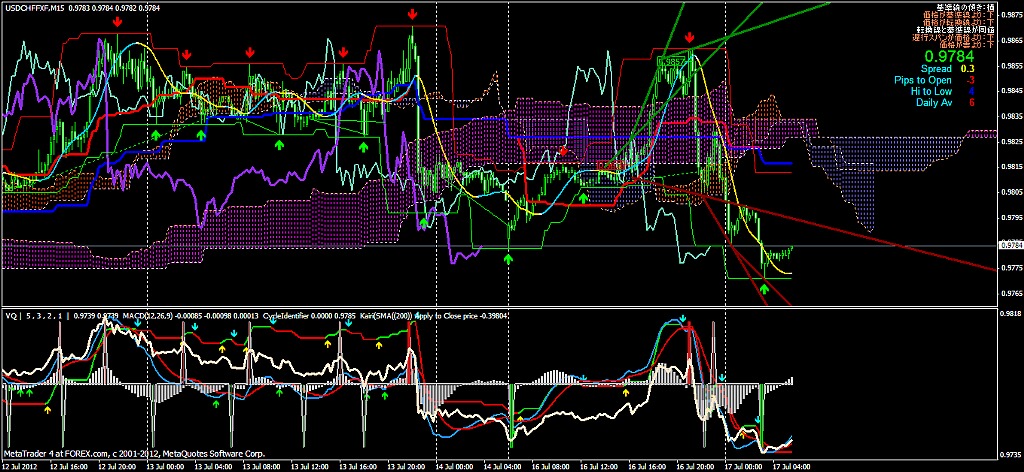Click the leftmost red down arrow signal
Viewport: 1024px width, 472px height.
click(x=119, y=21)
